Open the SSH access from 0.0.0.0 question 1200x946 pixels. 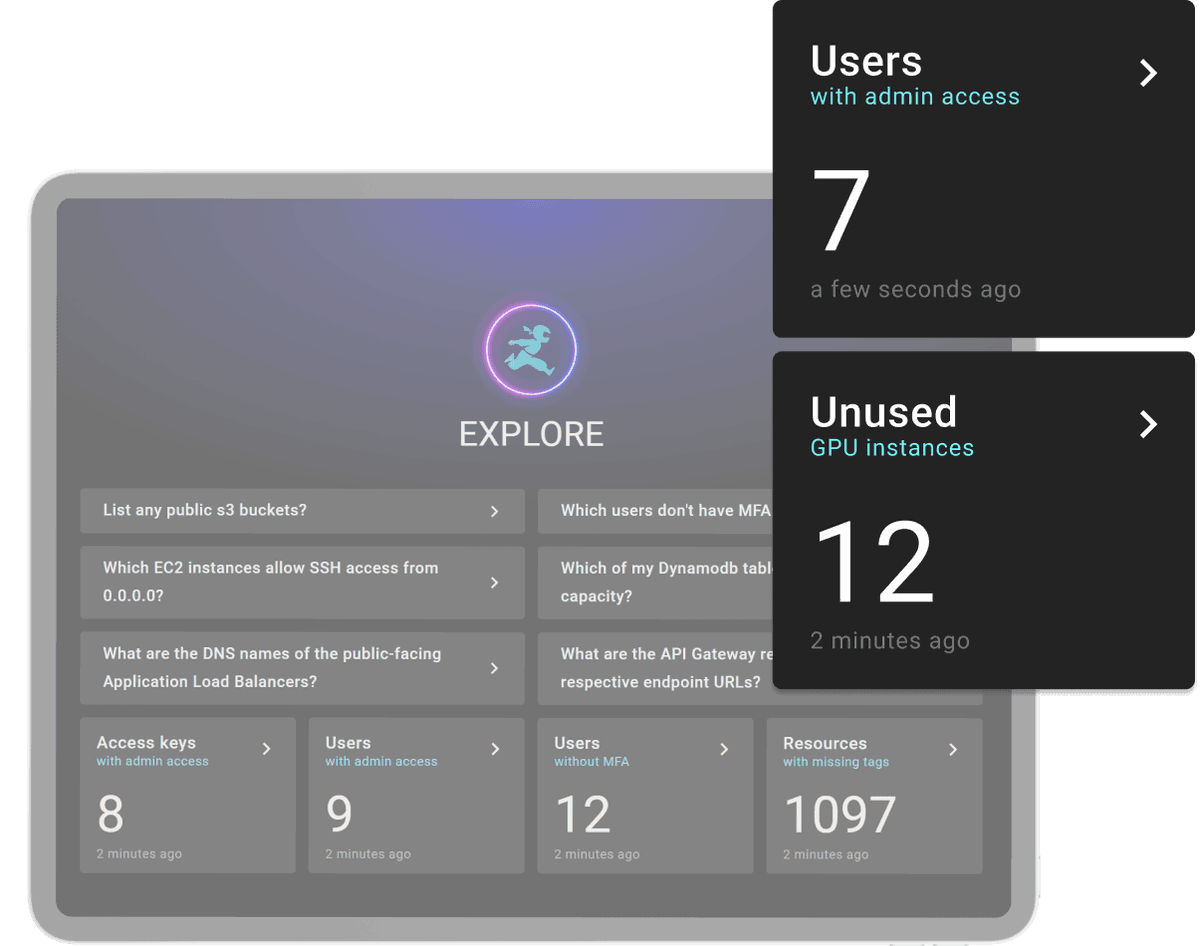point(302,582)
